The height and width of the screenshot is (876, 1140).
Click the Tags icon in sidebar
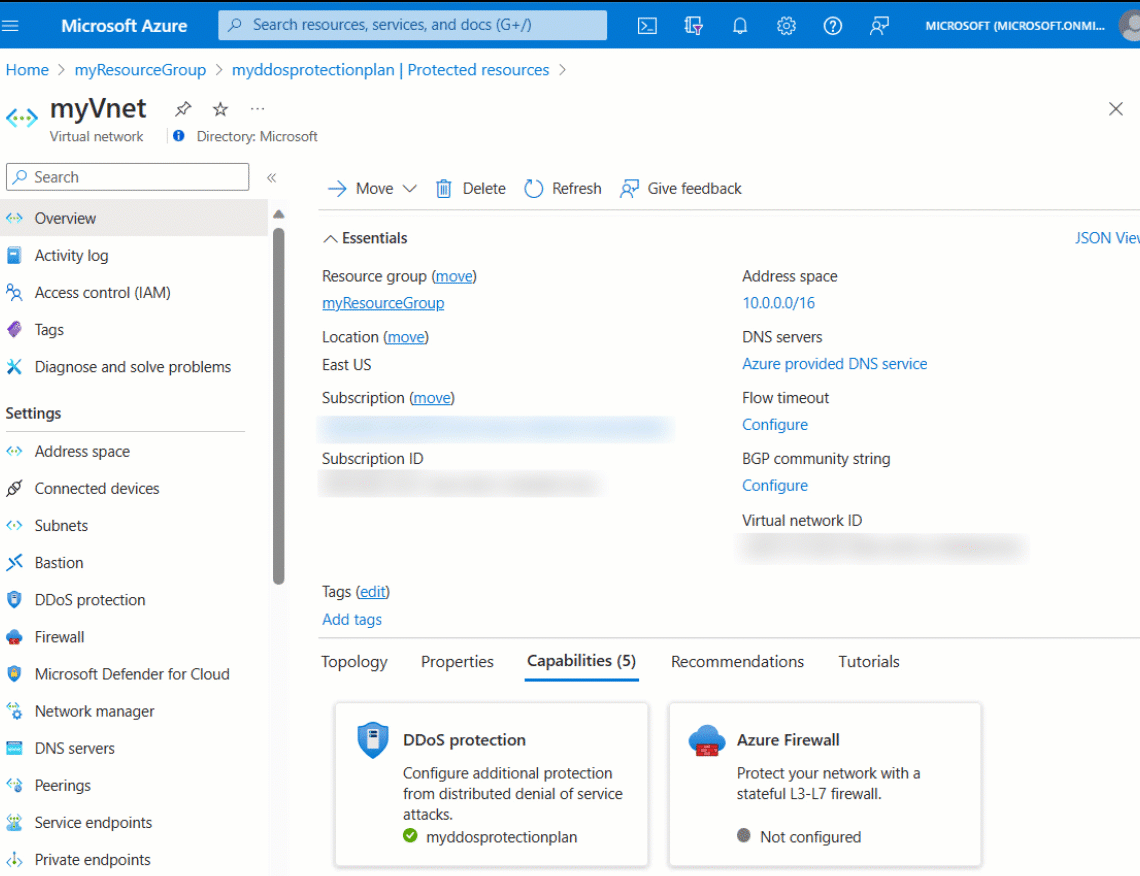tap(14, 329)
